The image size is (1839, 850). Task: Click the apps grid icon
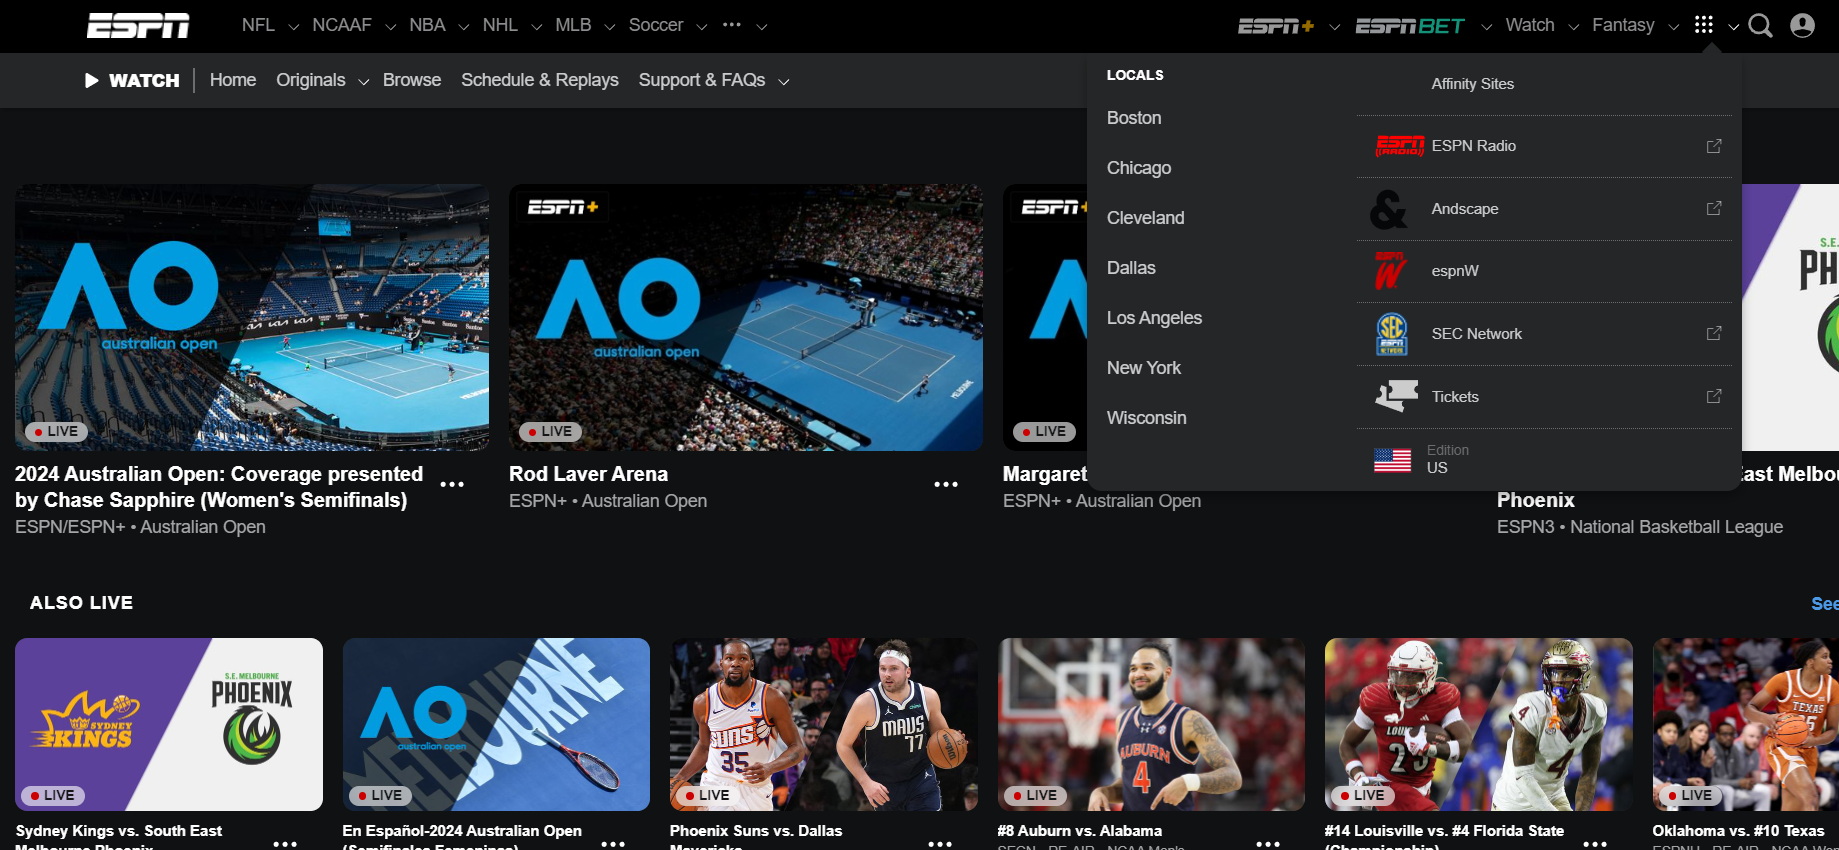coord(1704,24)
